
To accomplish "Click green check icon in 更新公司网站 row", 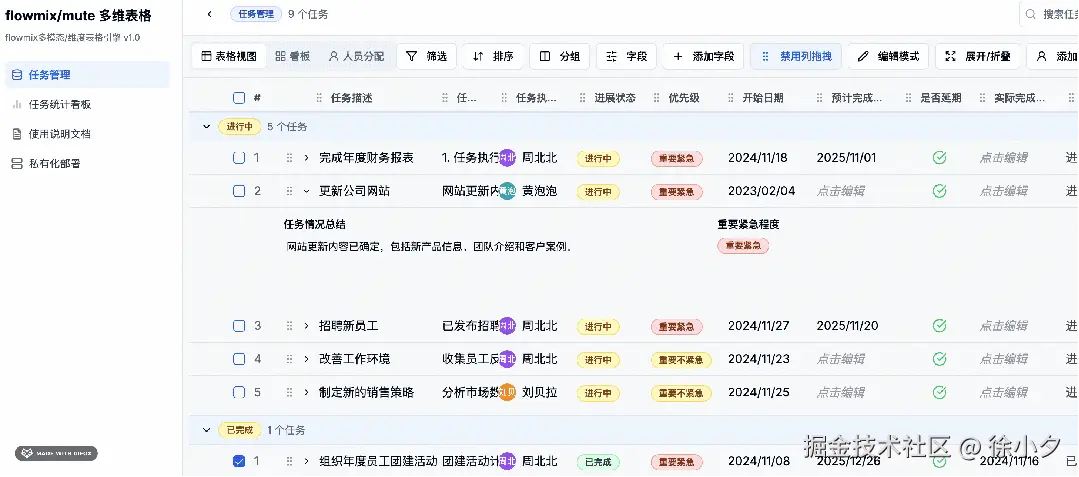I will pyautogui.click(x=939, y=191).
